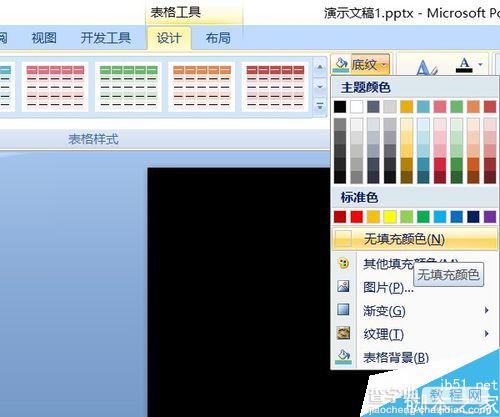This screenshot has width=500, height=417.
Task: Click the 主题颜色 section heading
Action: [x=365, y=87]
